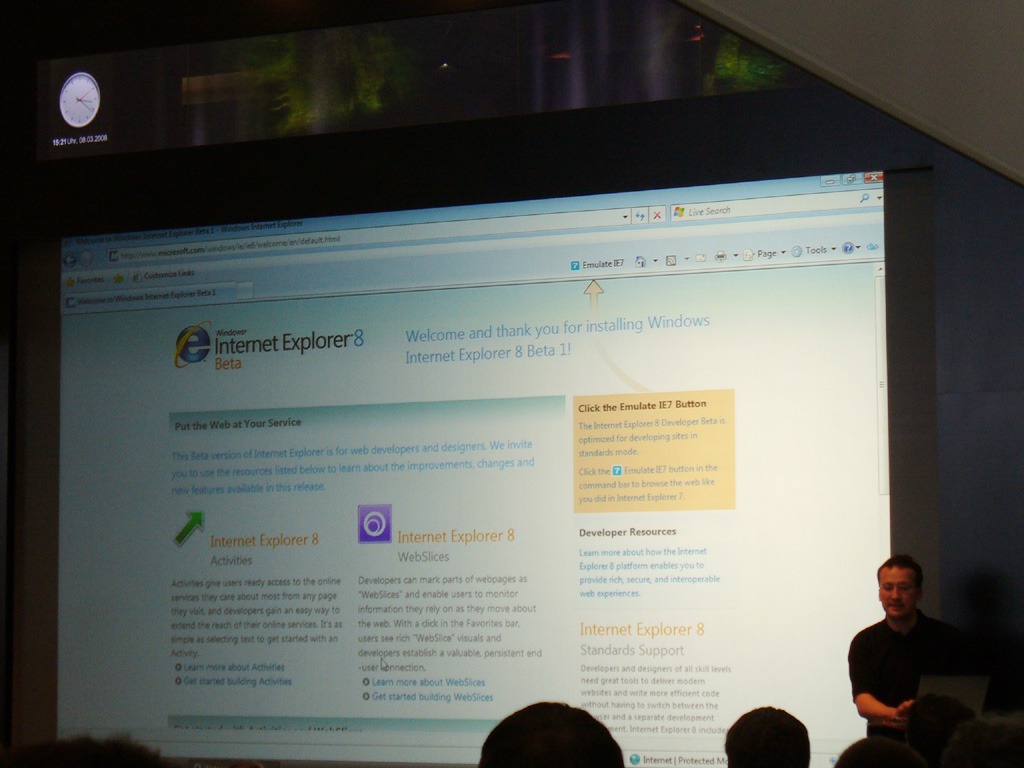Expand the address bar history dropdown
This screenshot has height=768, width=1024.
pos(625,216)
